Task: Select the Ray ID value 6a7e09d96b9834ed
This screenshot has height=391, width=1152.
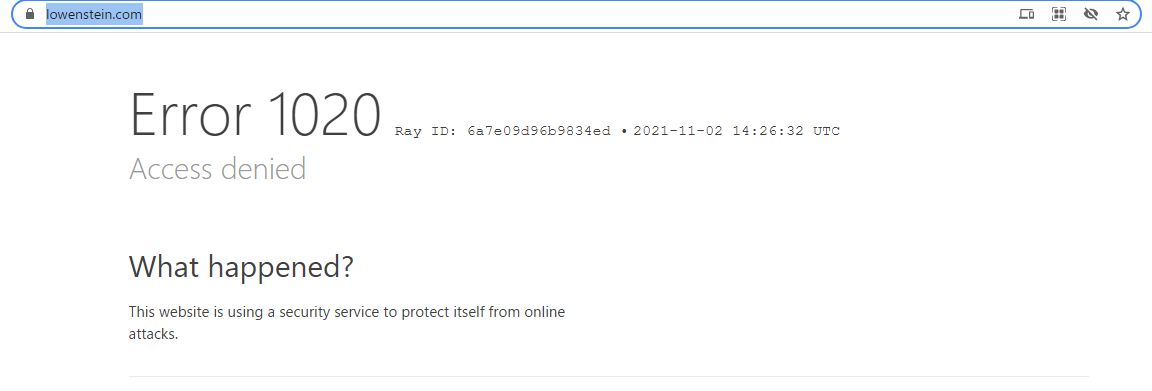Action: 539,132
